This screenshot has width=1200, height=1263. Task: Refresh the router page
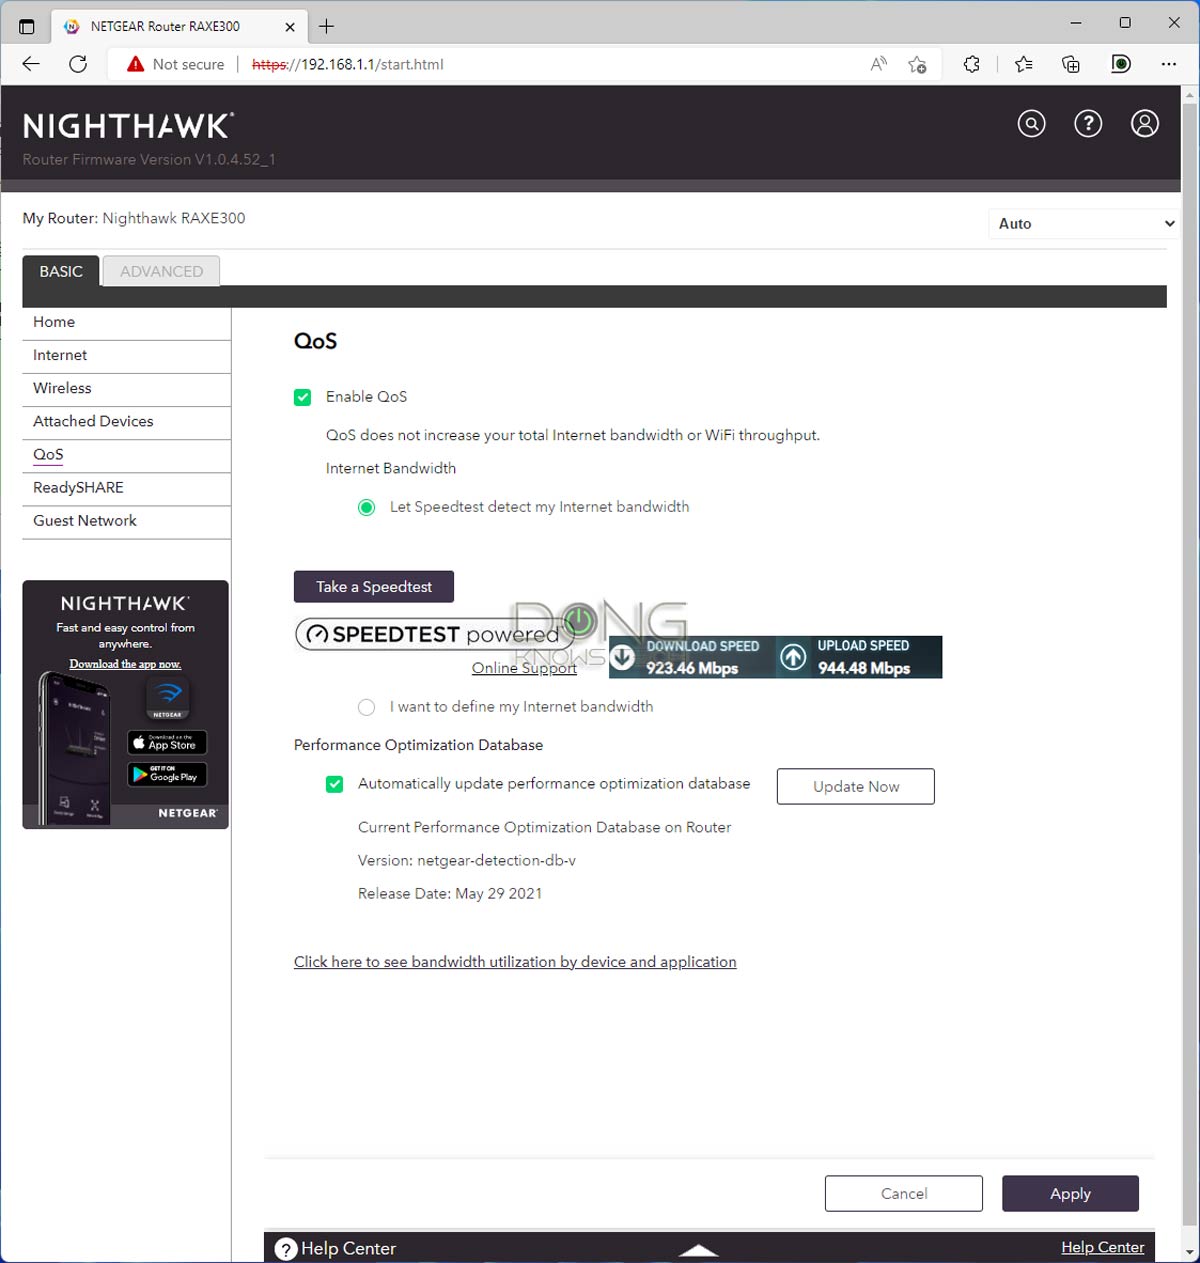[x=78, y=64]
